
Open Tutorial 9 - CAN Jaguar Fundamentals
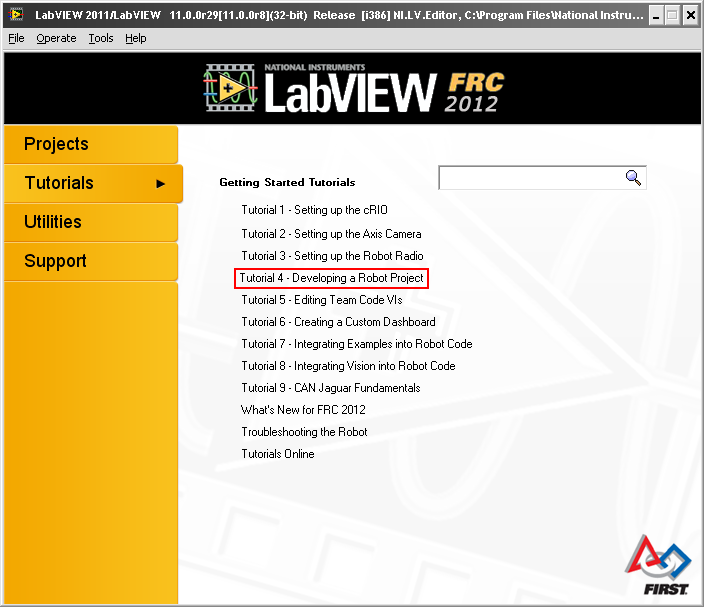[x=330, y=388]
